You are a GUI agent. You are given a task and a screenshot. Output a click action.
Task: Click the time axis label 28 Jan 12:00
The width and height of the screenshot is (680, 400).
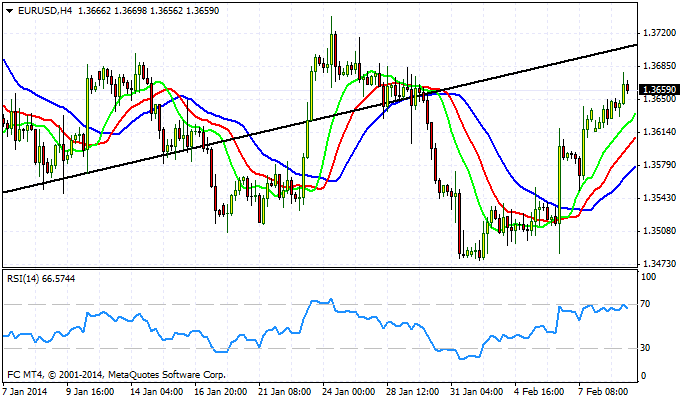(412, 391)
